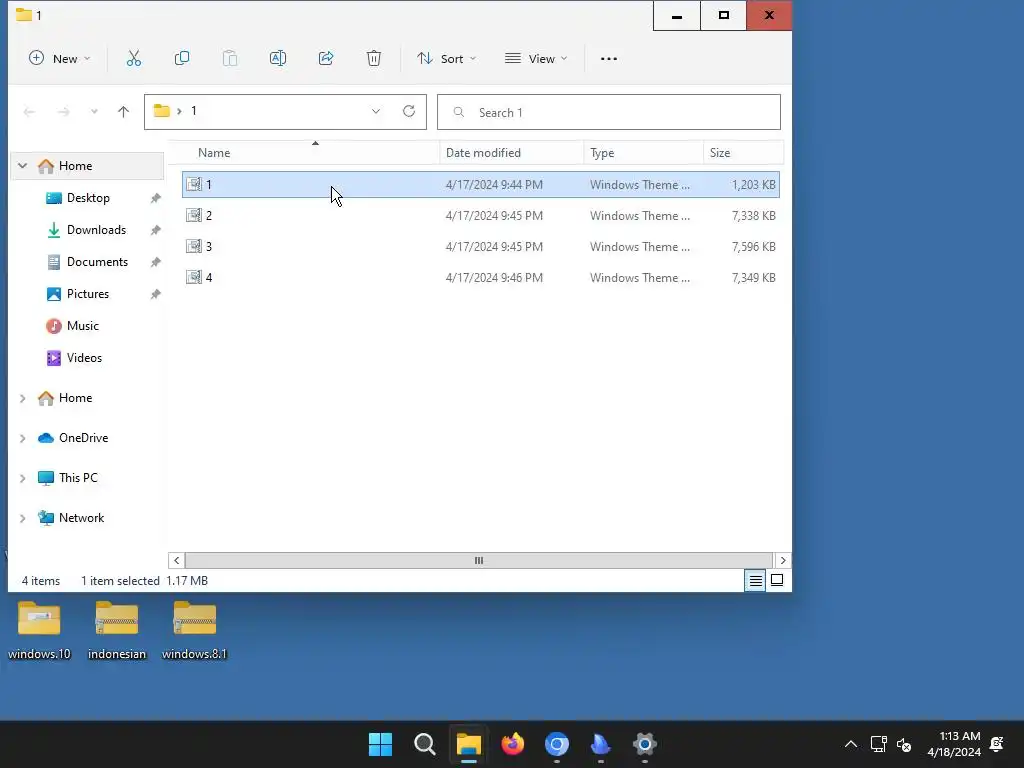Click scrollbar right arrow button

783,560
